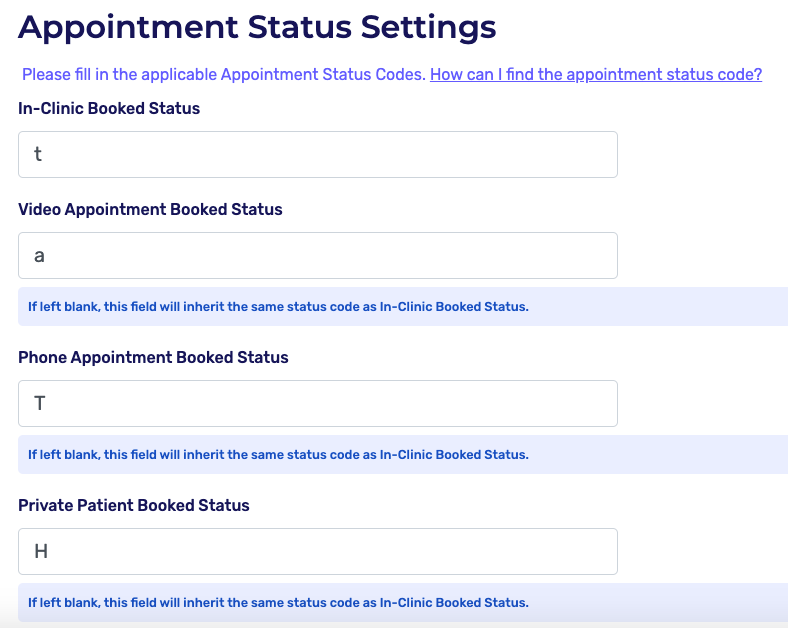Click the In-Clinic Booked Status label
Screen dimensions: 788x628
tap(109, 108)
